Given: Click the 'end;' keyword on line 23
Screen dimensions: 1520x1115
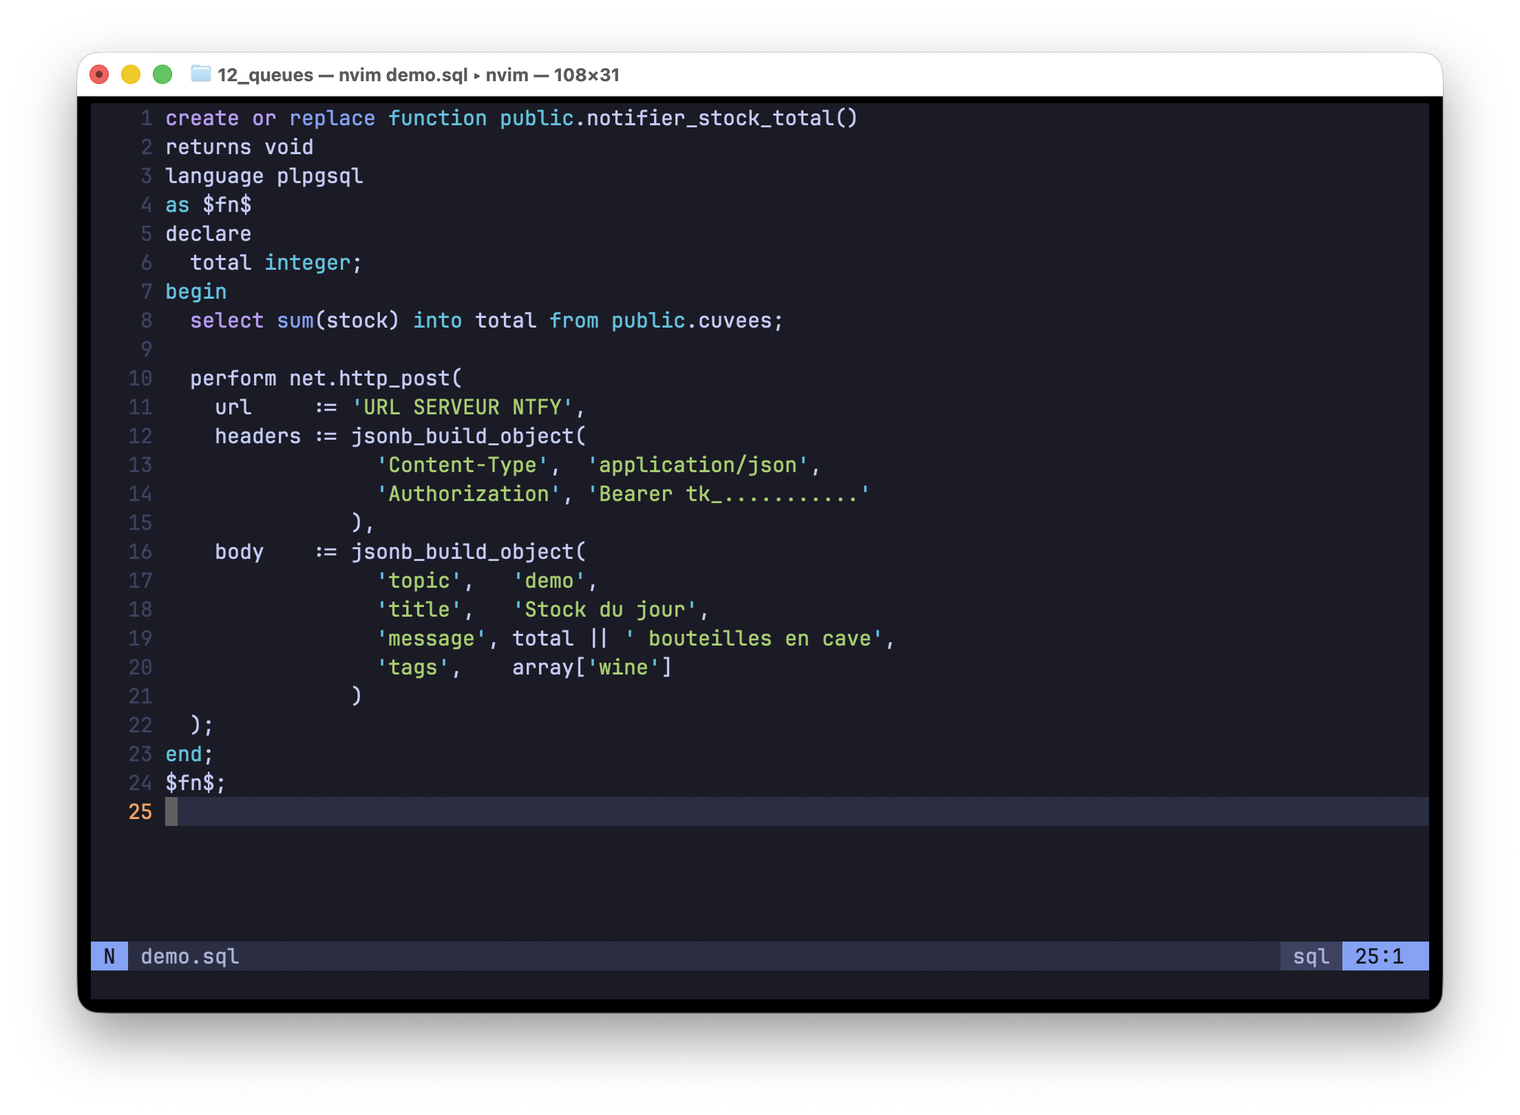Looking at the screenshot, I should coord(190,756).
